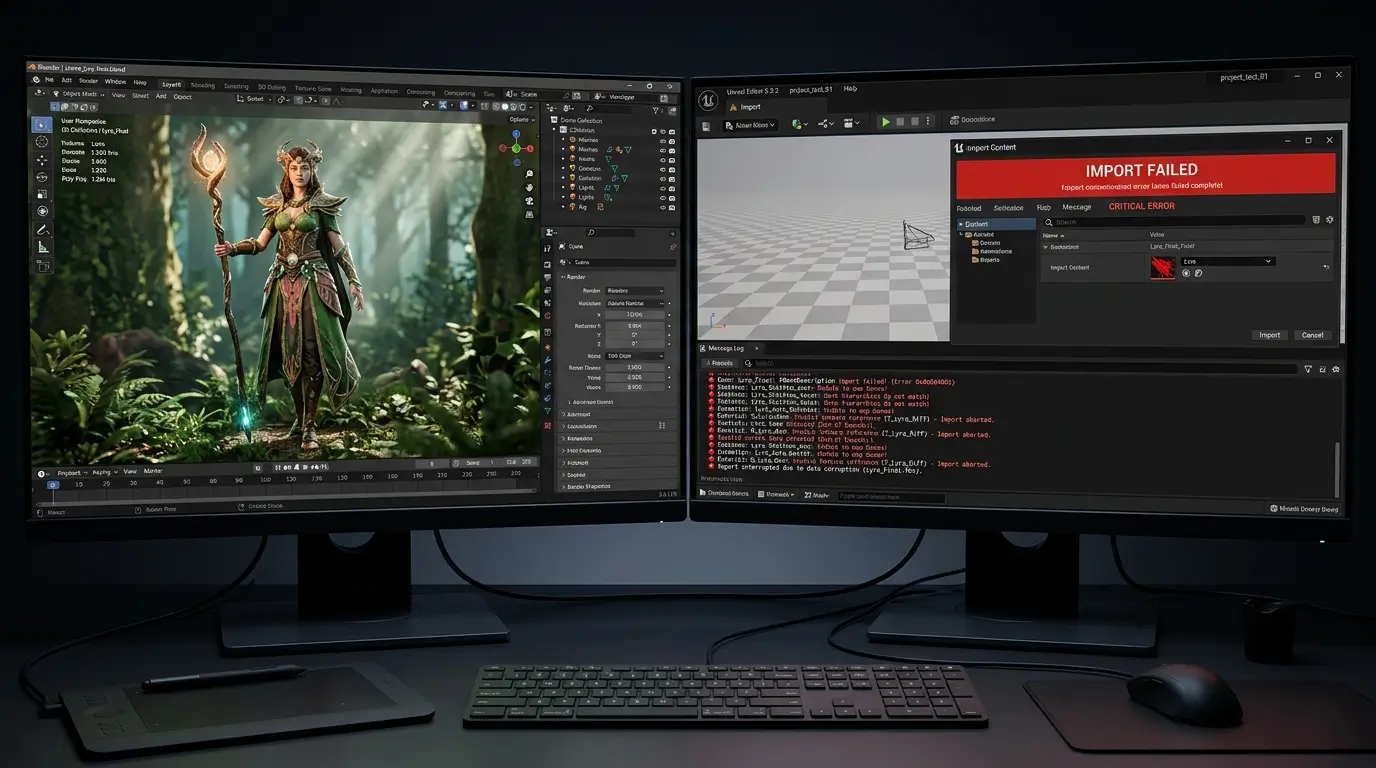The height and width of the screenshot is (768, 1376).
Task: Toggle eye visibility for the Ag outliner row
Action: pyautogui.click(x=662, y=207)
